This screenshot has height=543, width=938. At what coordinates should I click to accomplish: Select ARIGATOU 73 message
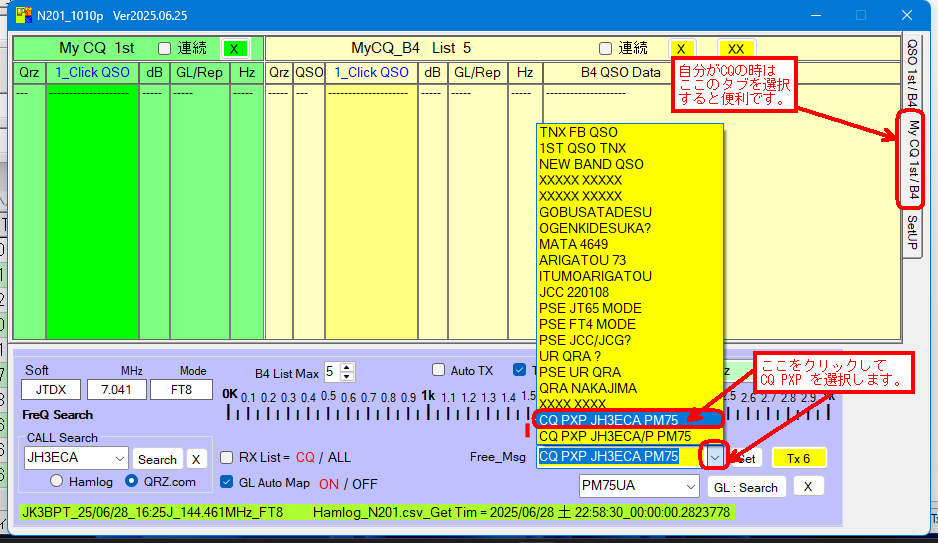[630, 261]
